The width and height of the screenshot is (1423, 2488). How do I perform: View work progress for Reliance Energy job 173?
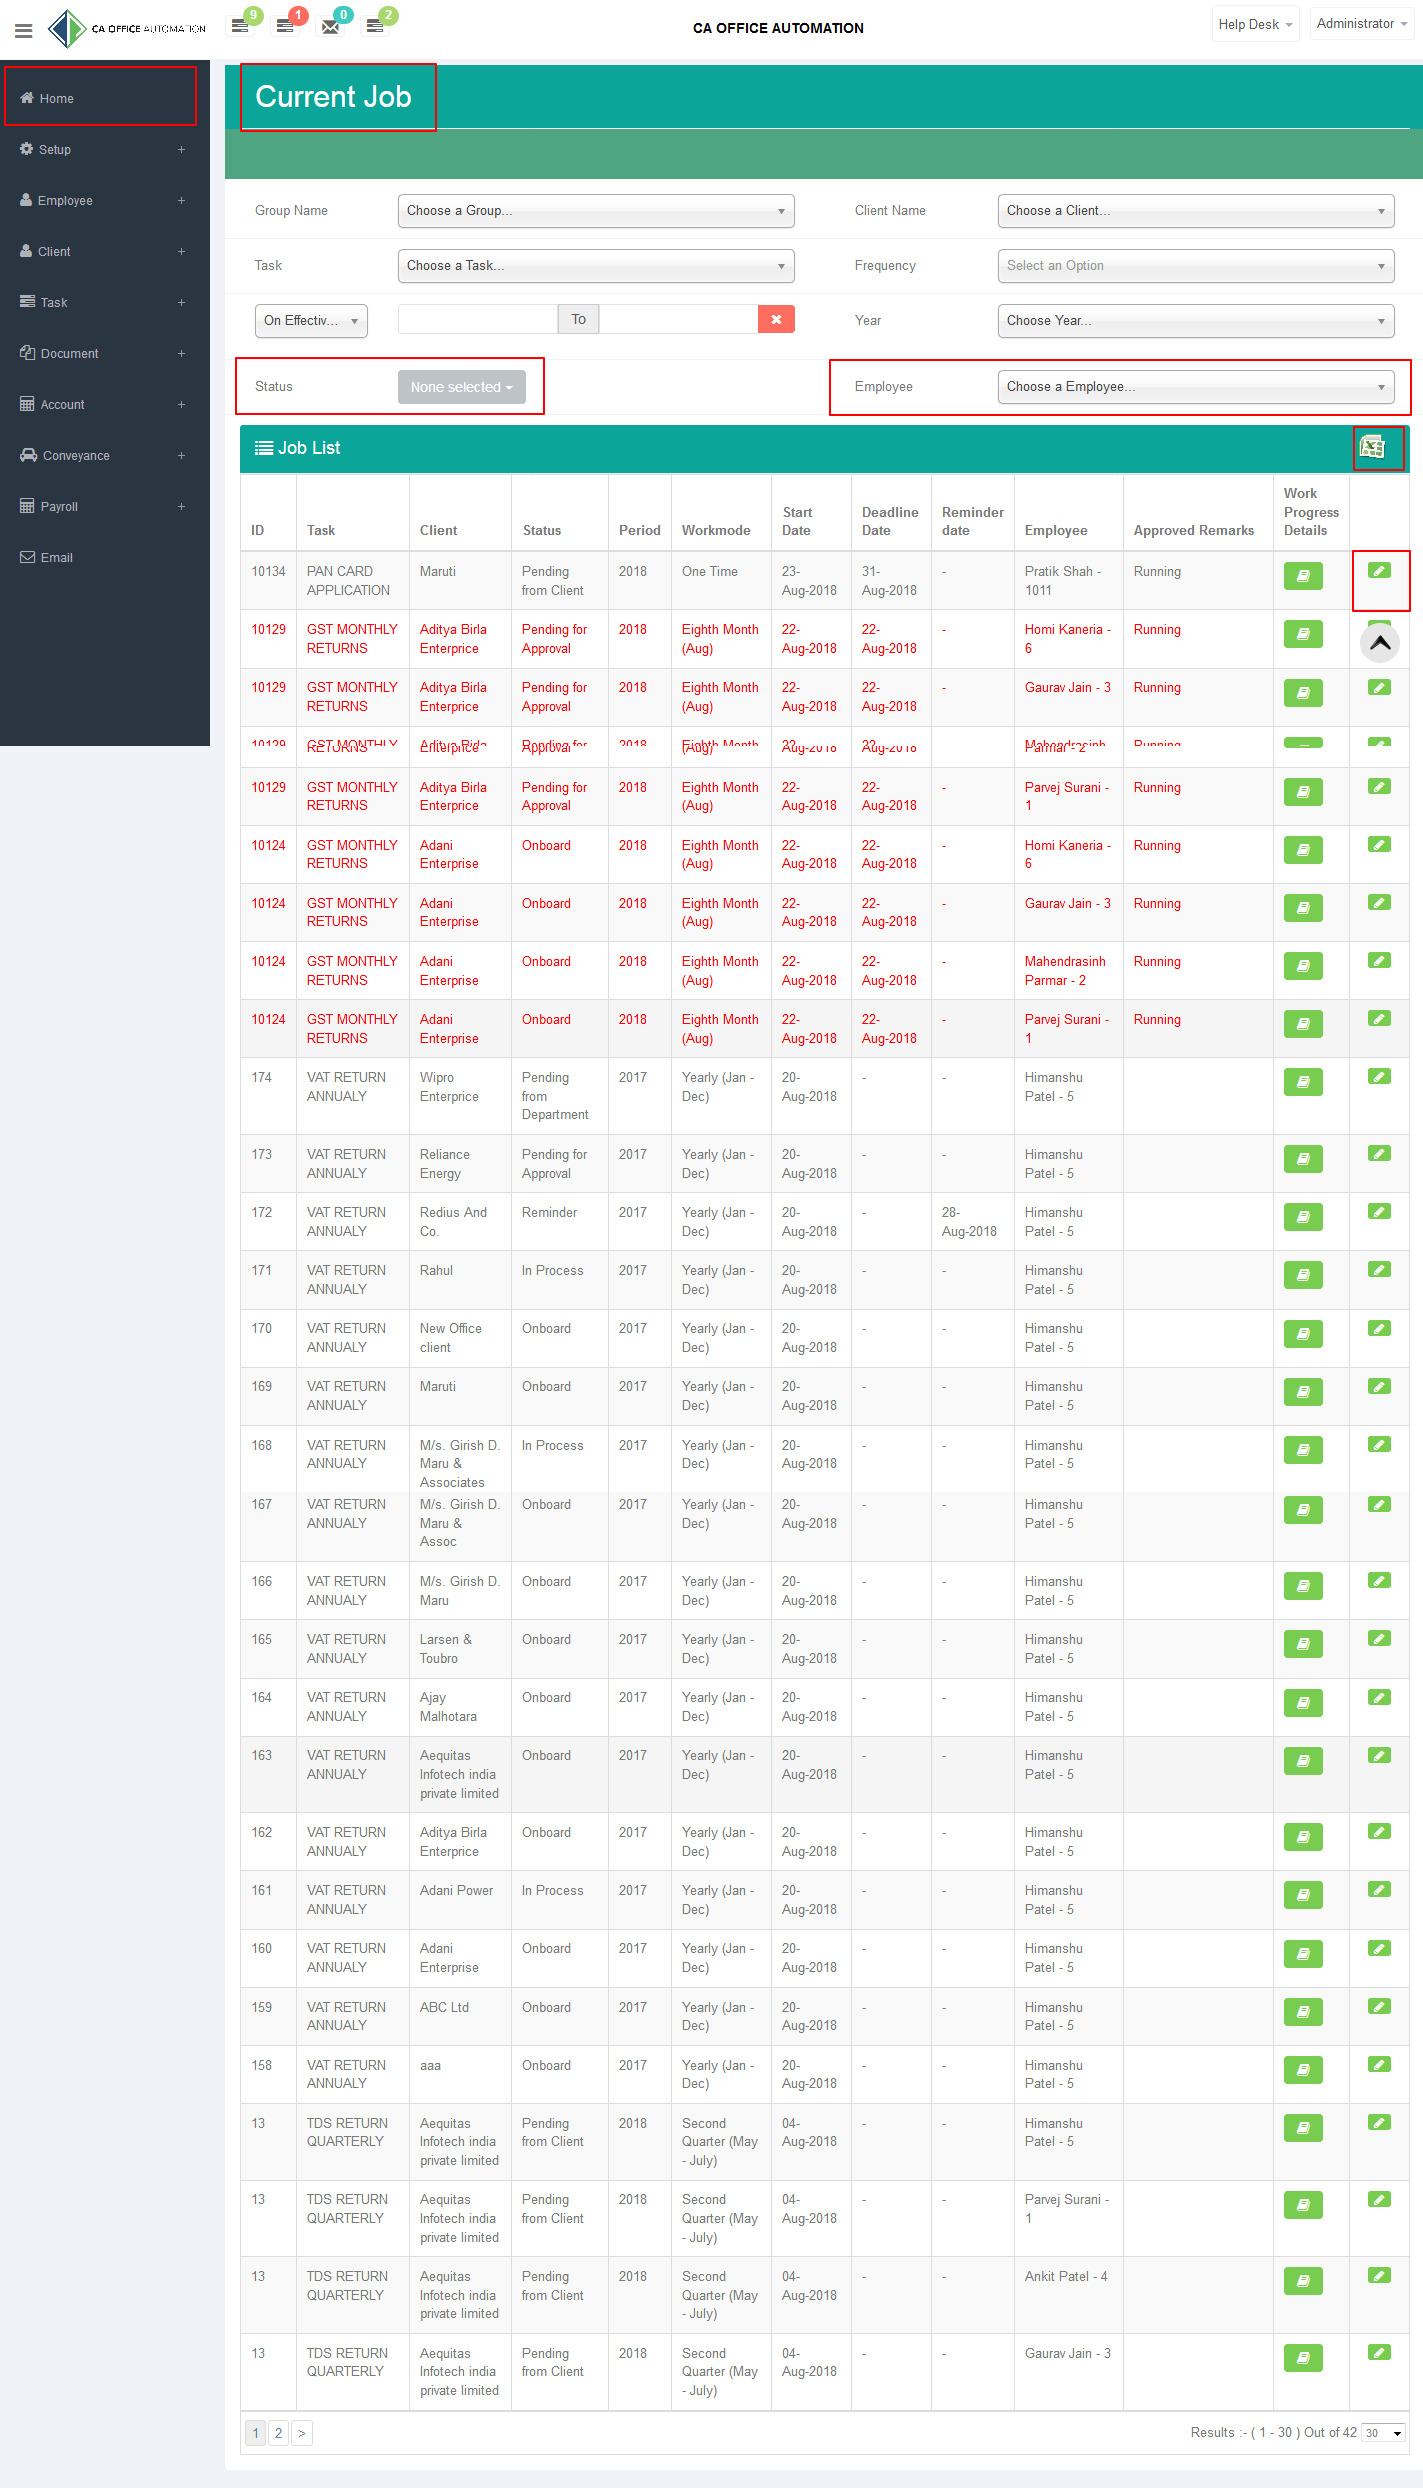point(1303,1159)
